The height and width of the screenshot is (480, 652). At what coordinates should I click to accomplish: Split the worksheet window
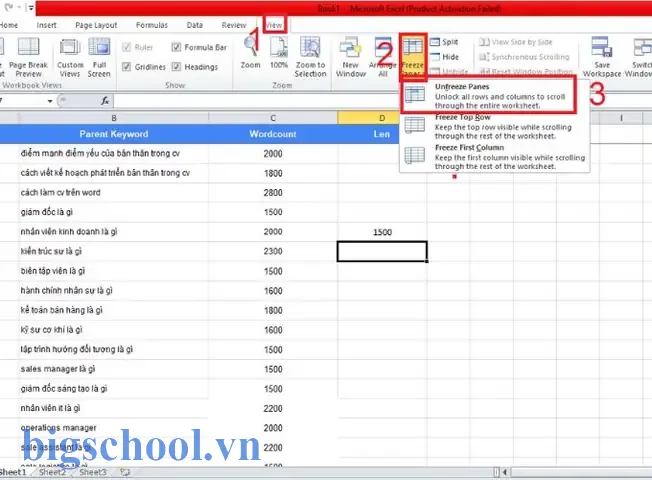(x=444, y=42)
